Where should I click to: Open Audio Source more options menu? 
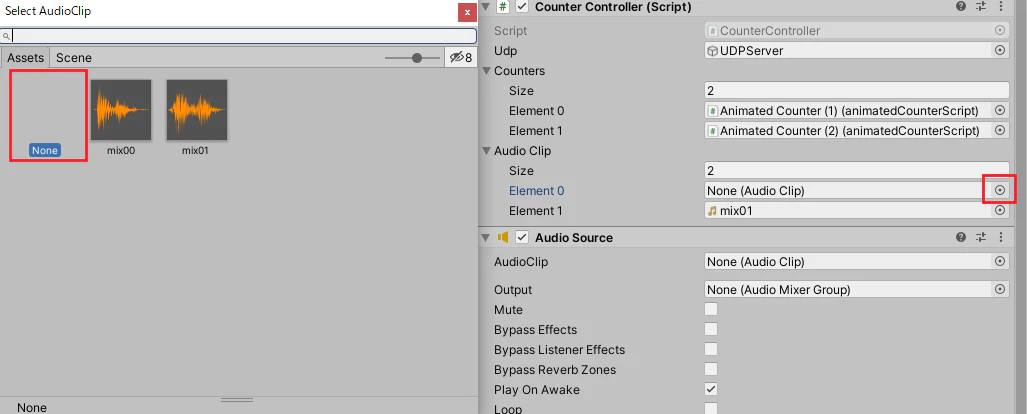1000,237
